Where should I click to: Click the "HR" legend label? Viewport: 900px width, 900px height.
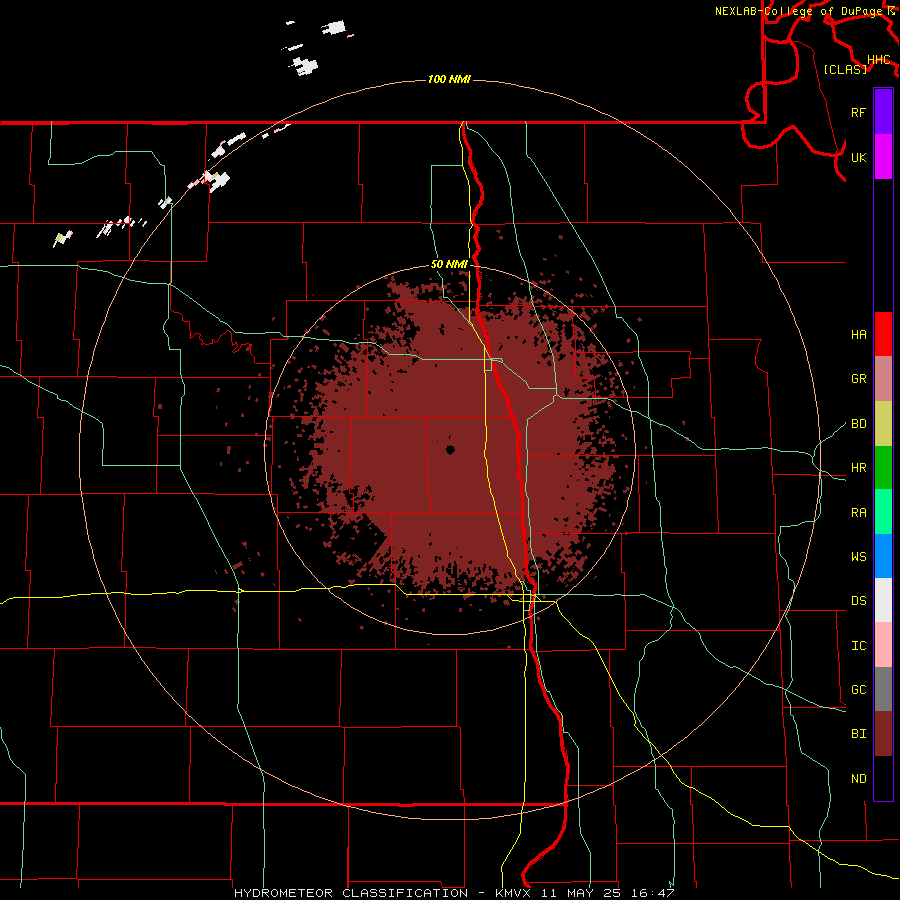coord(858,467)
